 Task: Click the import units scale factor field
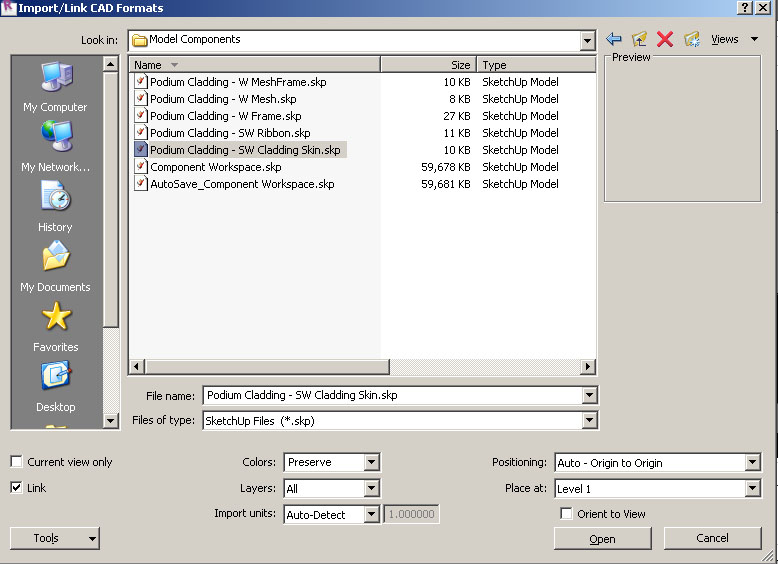[411, 514]
